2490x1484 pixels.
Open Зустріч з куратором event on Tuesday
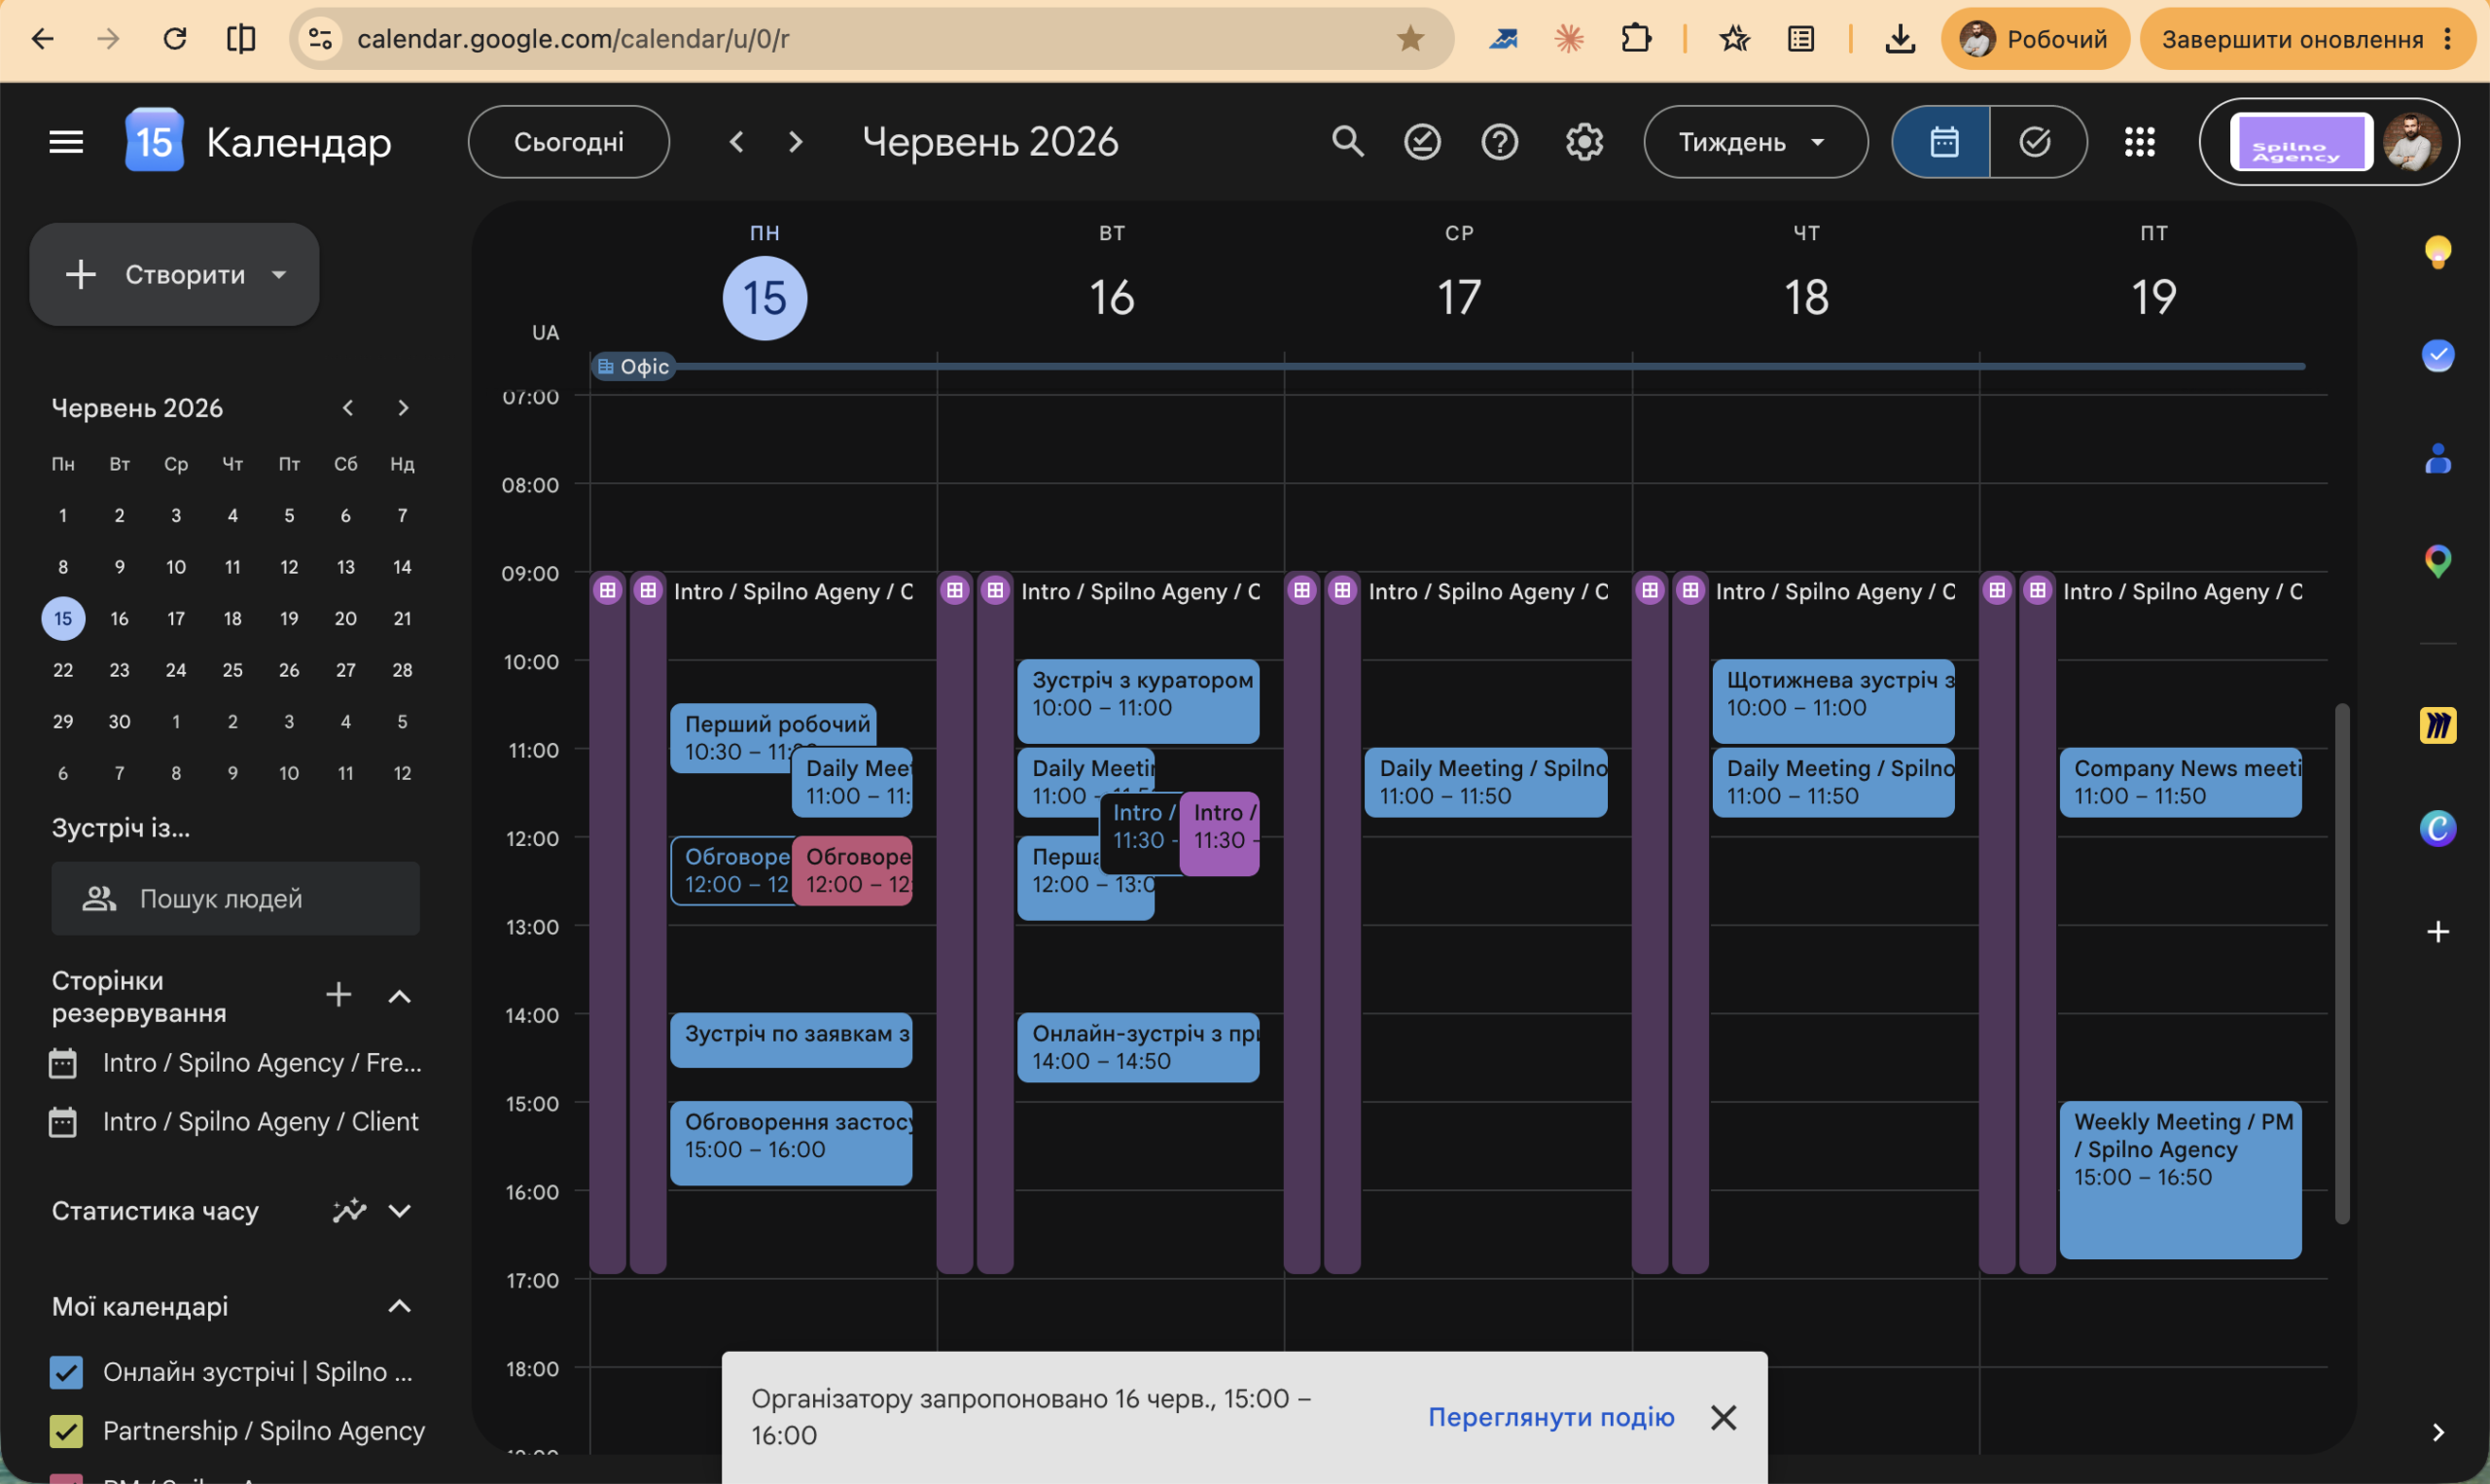[x=1138, y=700]
